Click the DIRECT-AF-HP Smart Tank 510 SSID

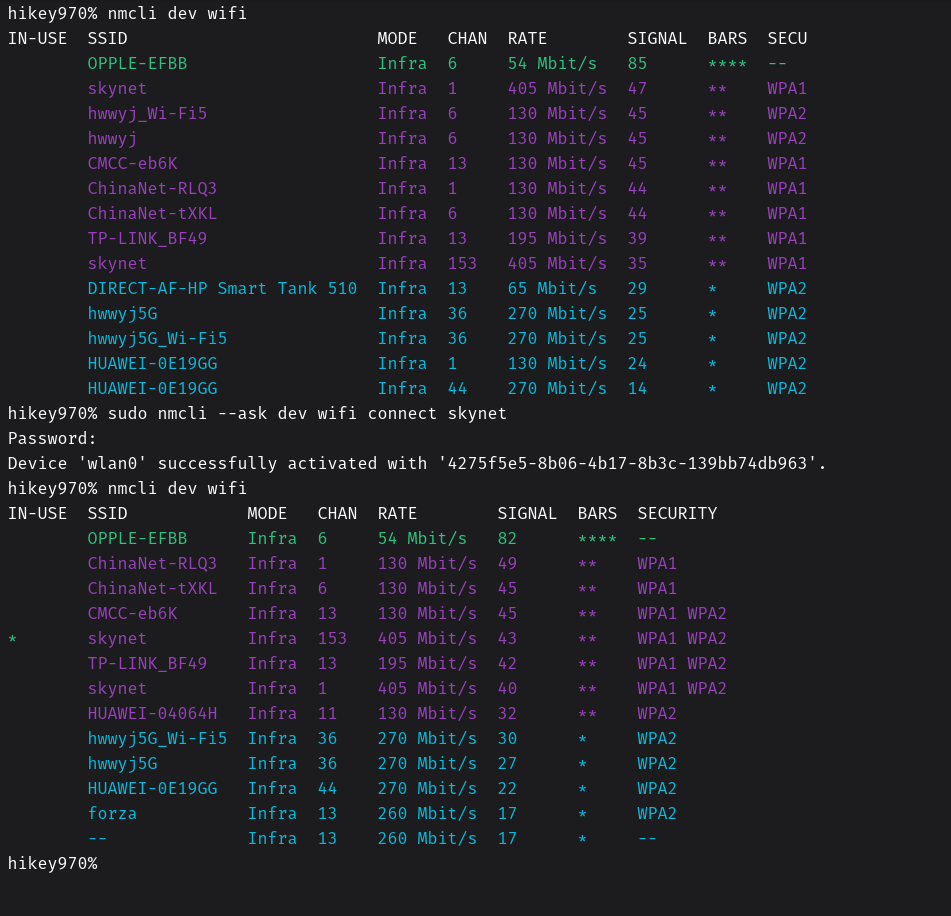point(222,288)
